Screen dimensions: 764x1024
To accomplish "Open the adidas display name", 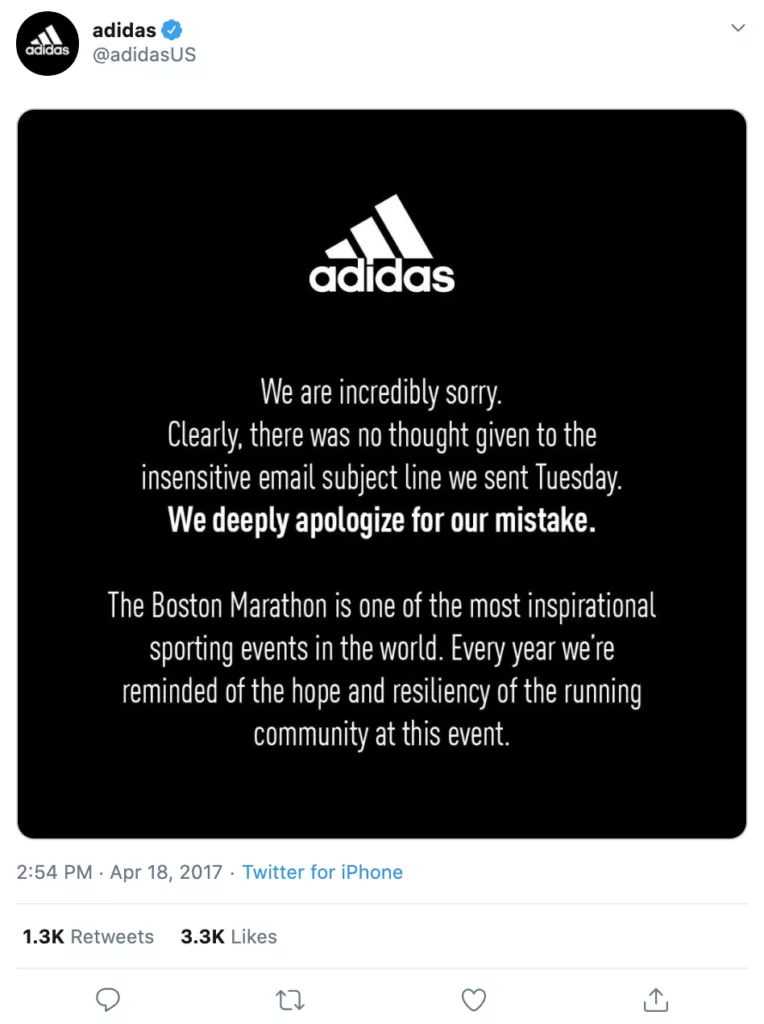I will click(124, 30).
